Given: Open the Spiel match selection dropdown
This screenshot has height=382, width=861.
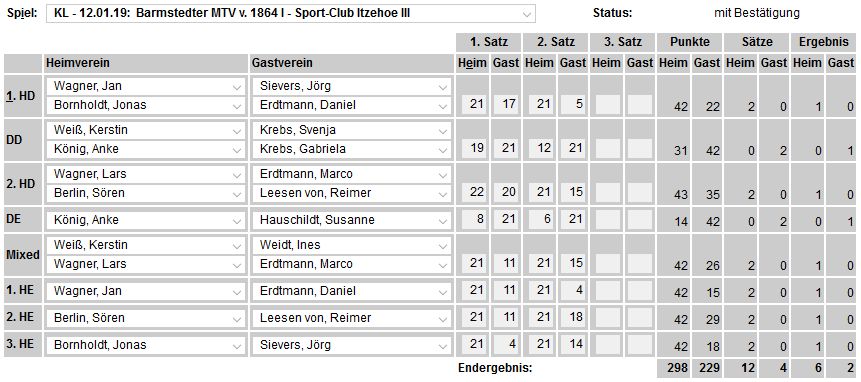Looking at the screenshot, I should [x=290, y=13].
